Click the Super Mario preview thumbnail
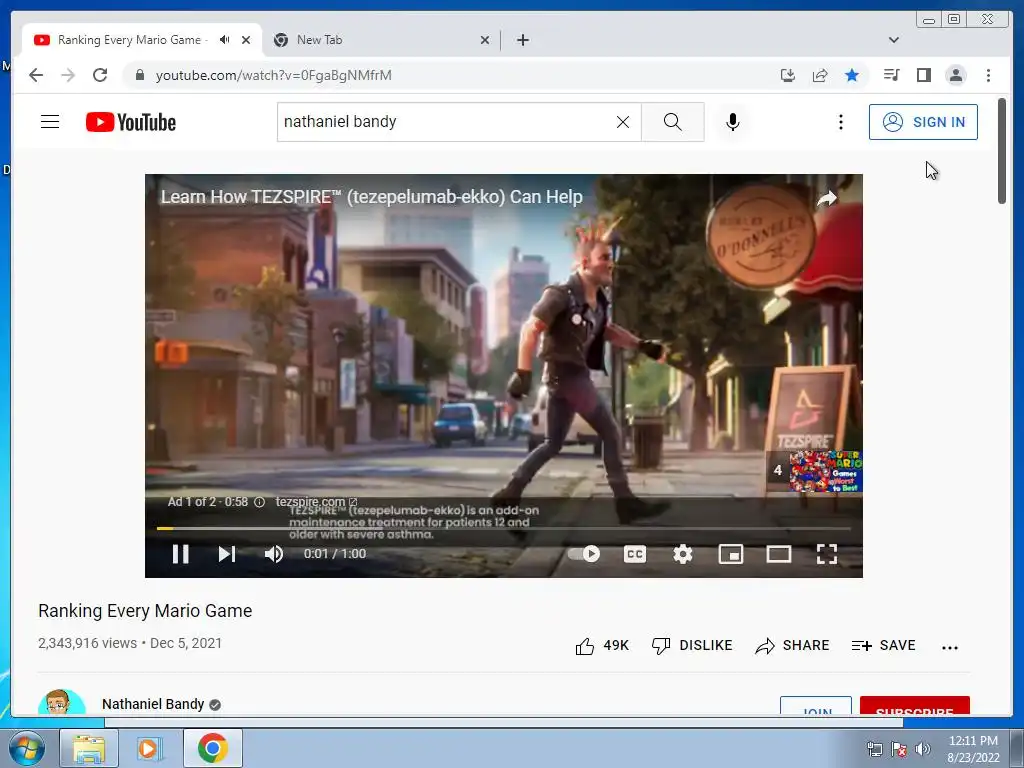1024x768 pixels. tap(825, 471)
